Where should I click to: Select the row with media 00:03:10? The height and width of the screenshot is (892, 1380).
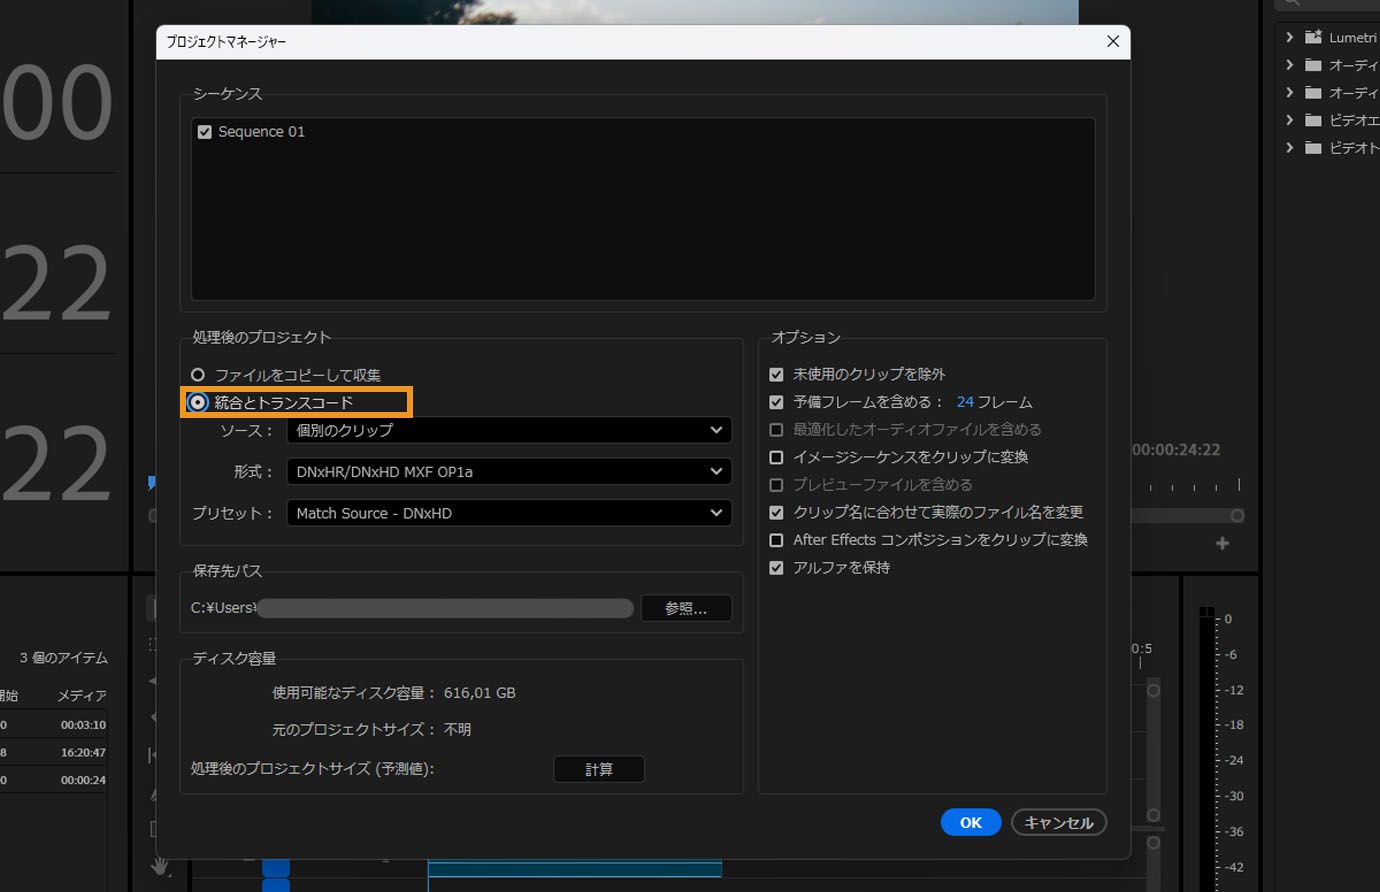(x=54, y=724)
